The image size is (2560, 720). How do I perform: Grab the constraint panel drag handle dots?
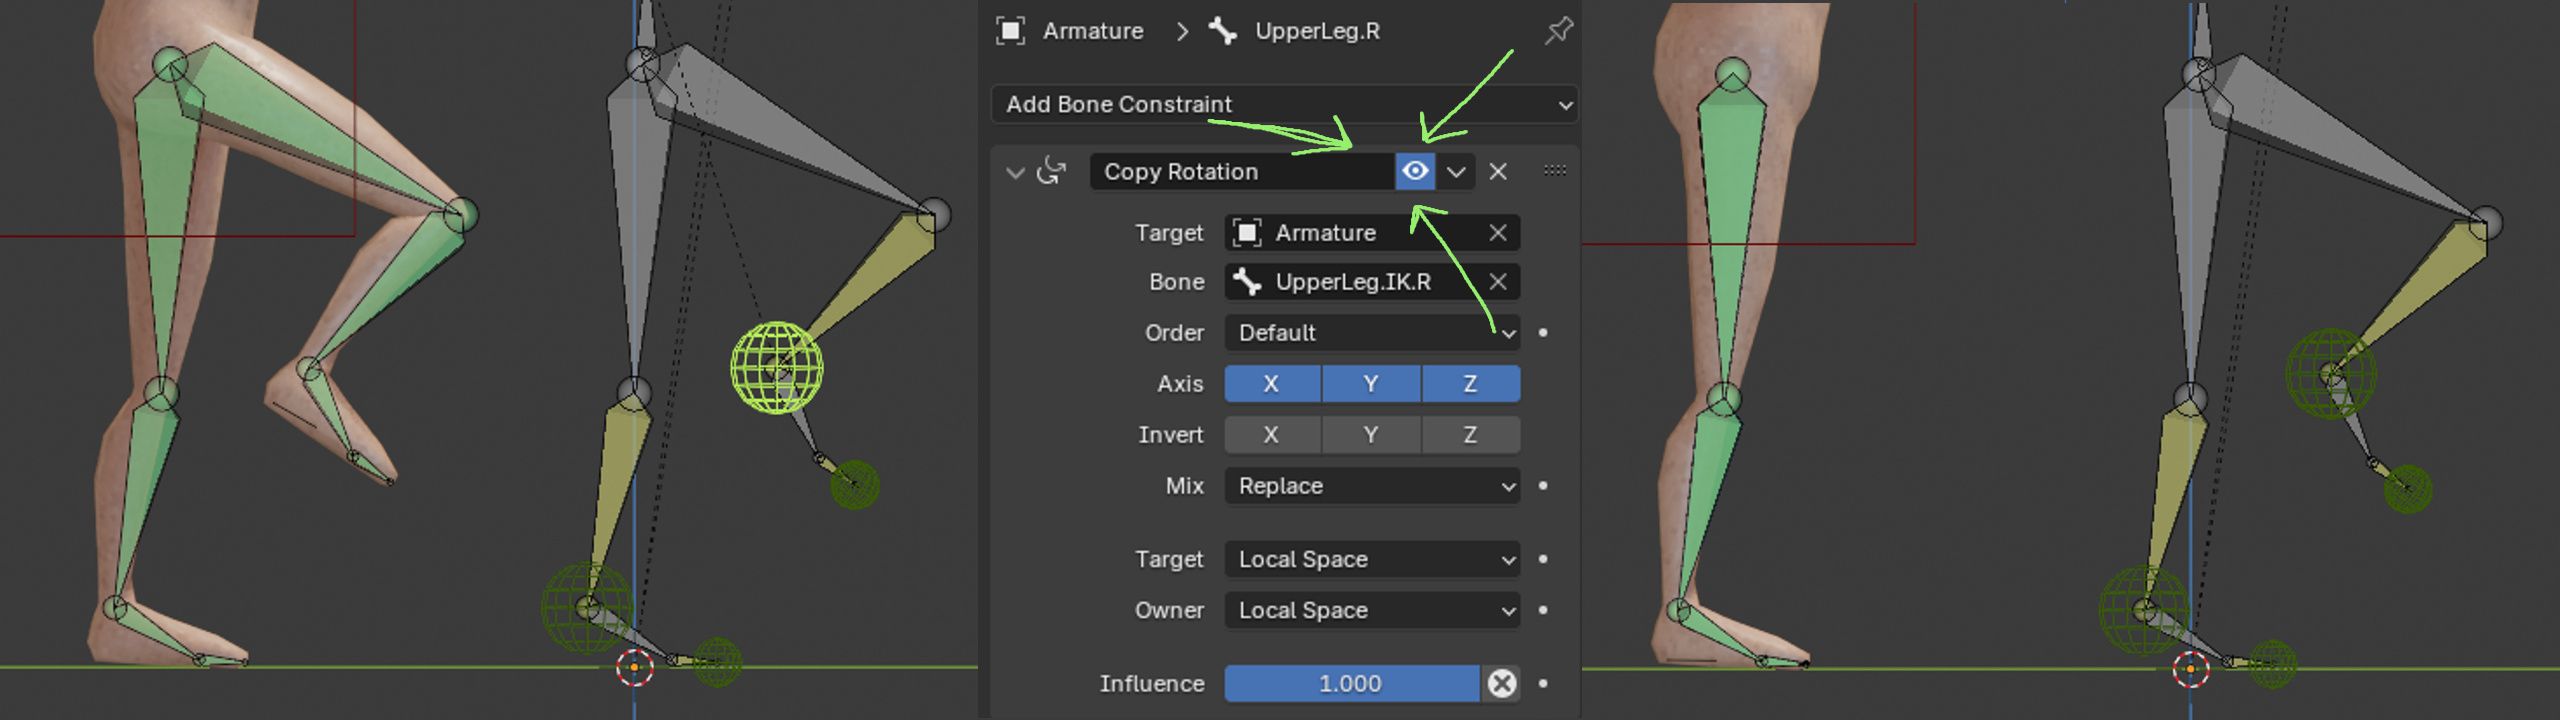(1554, 171)
